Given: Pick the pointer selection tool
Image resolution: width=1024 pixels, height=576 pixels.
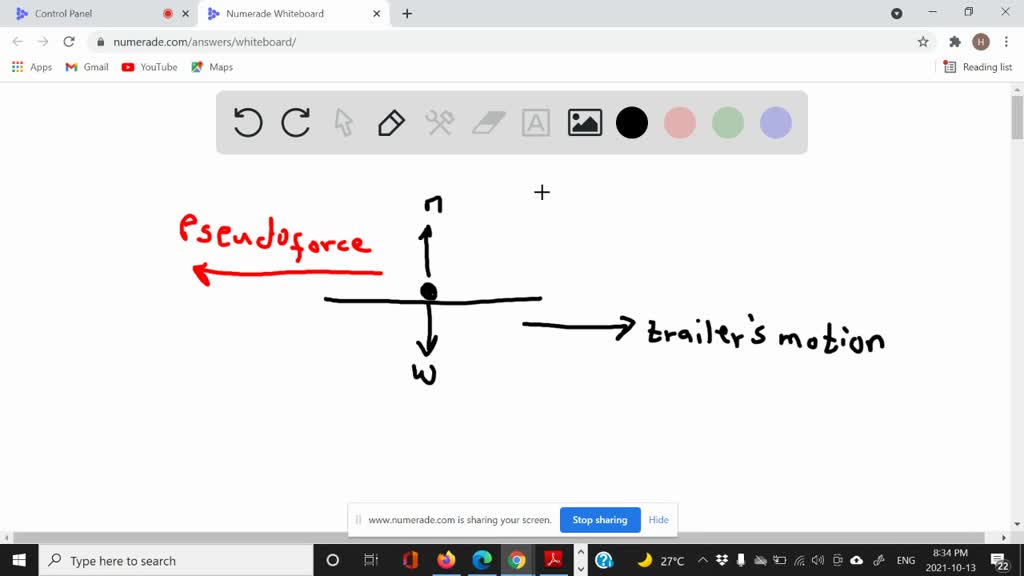Looking at the screenshot, I should (x=344, y=123).
